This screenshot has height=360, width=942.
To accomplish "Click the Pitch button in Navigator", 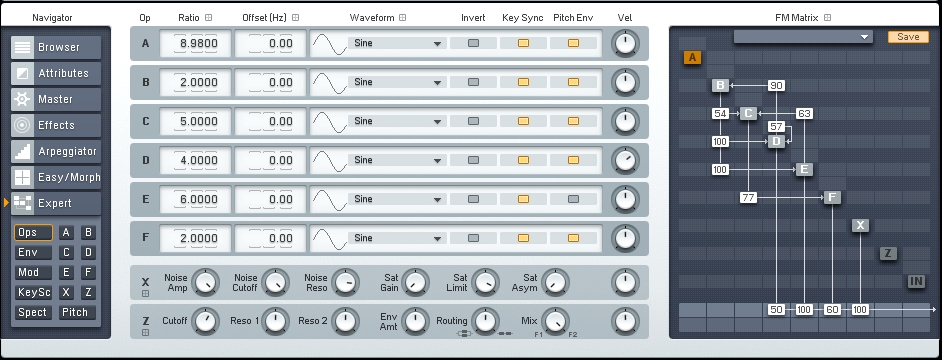I will click(x=77, y=313).
